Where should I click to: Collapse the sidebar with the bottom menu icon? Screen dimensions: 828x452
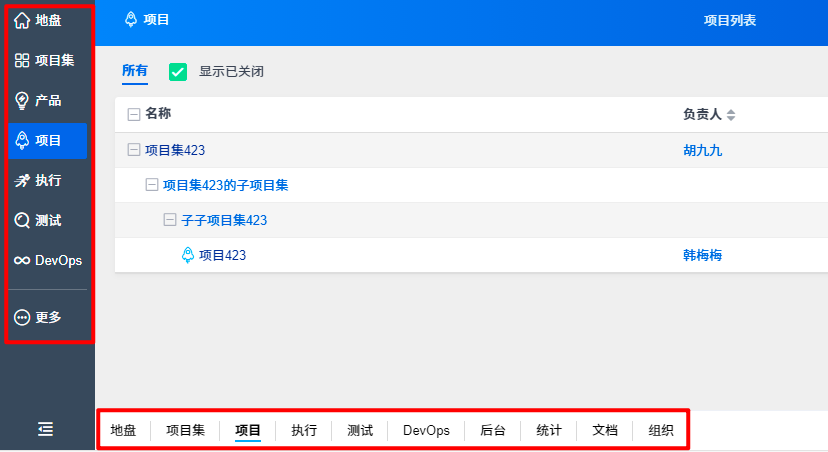click(x=45, y=429)
